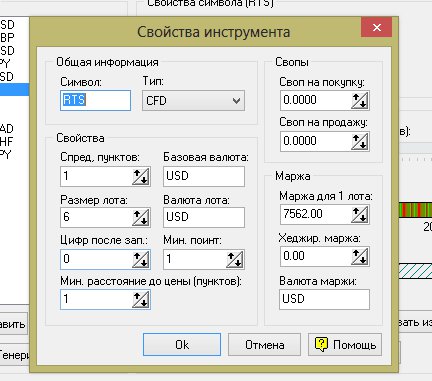Click the Валюта маржи field with USD
This screenshot has height=381, width=432.
[x=324, y=299]
